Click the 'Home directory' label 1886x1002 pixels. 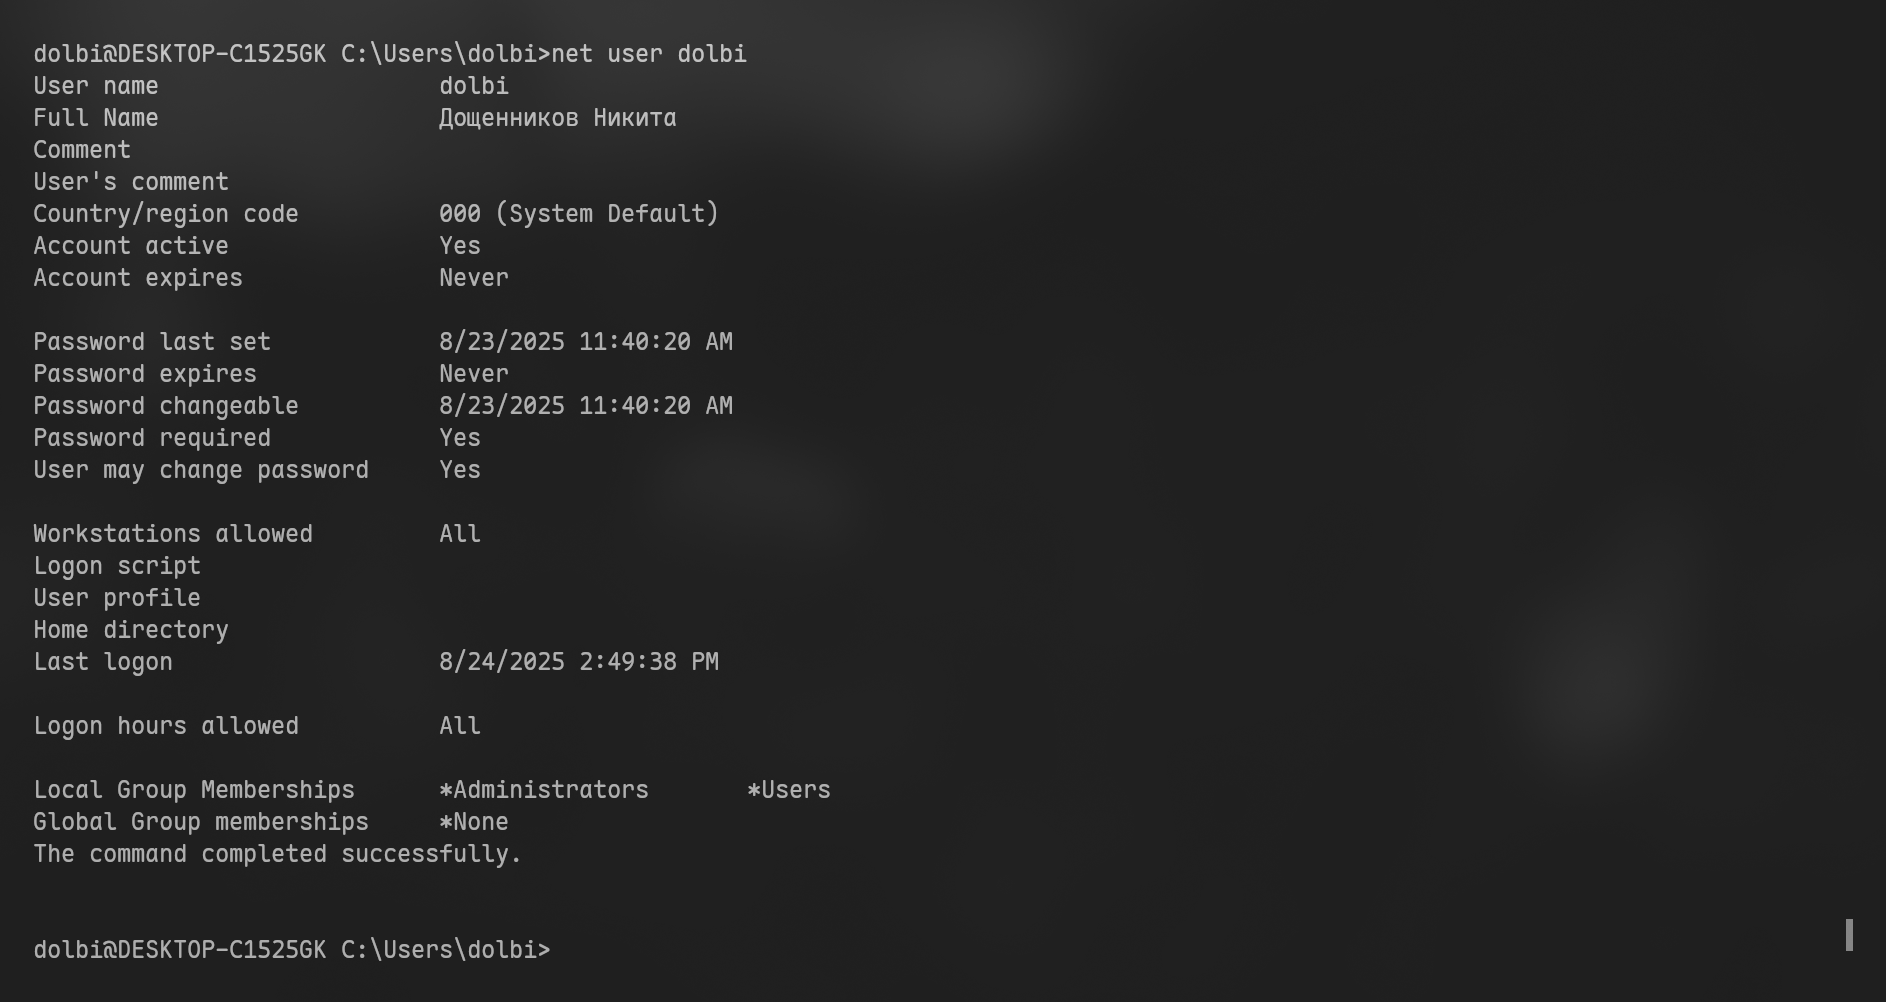tap(131, 630)
